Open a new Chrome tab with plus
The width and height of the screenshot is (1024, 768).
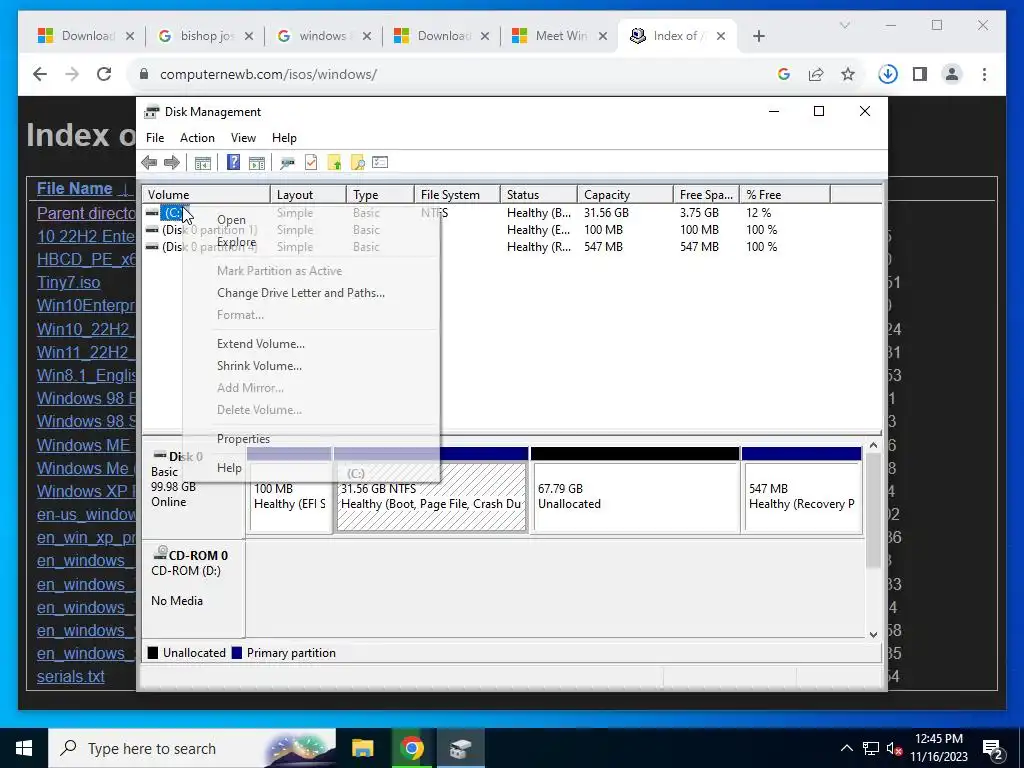[x=758, y=36]
